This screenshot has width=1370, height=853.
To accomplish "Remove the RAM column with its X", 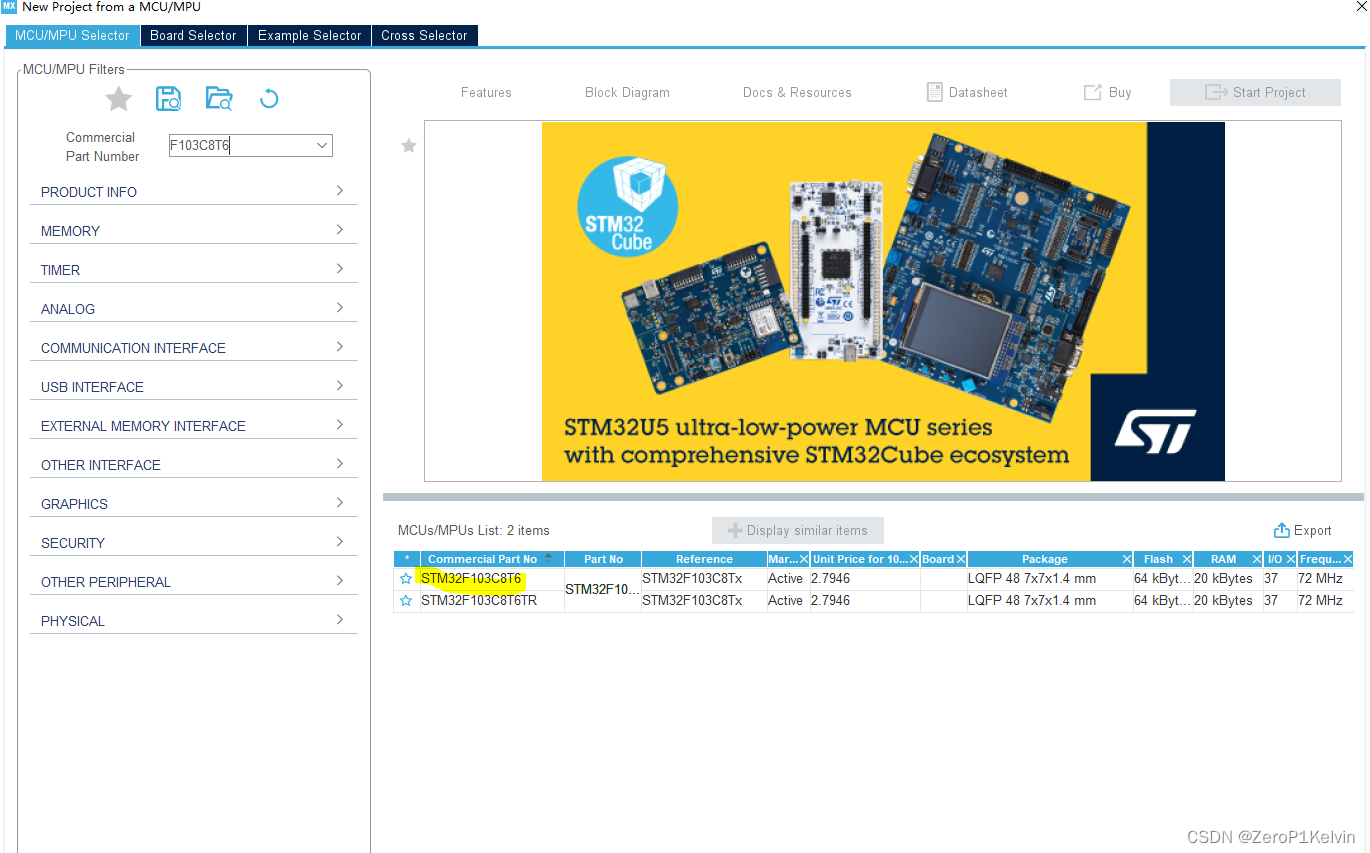I will coord(1257,559).
